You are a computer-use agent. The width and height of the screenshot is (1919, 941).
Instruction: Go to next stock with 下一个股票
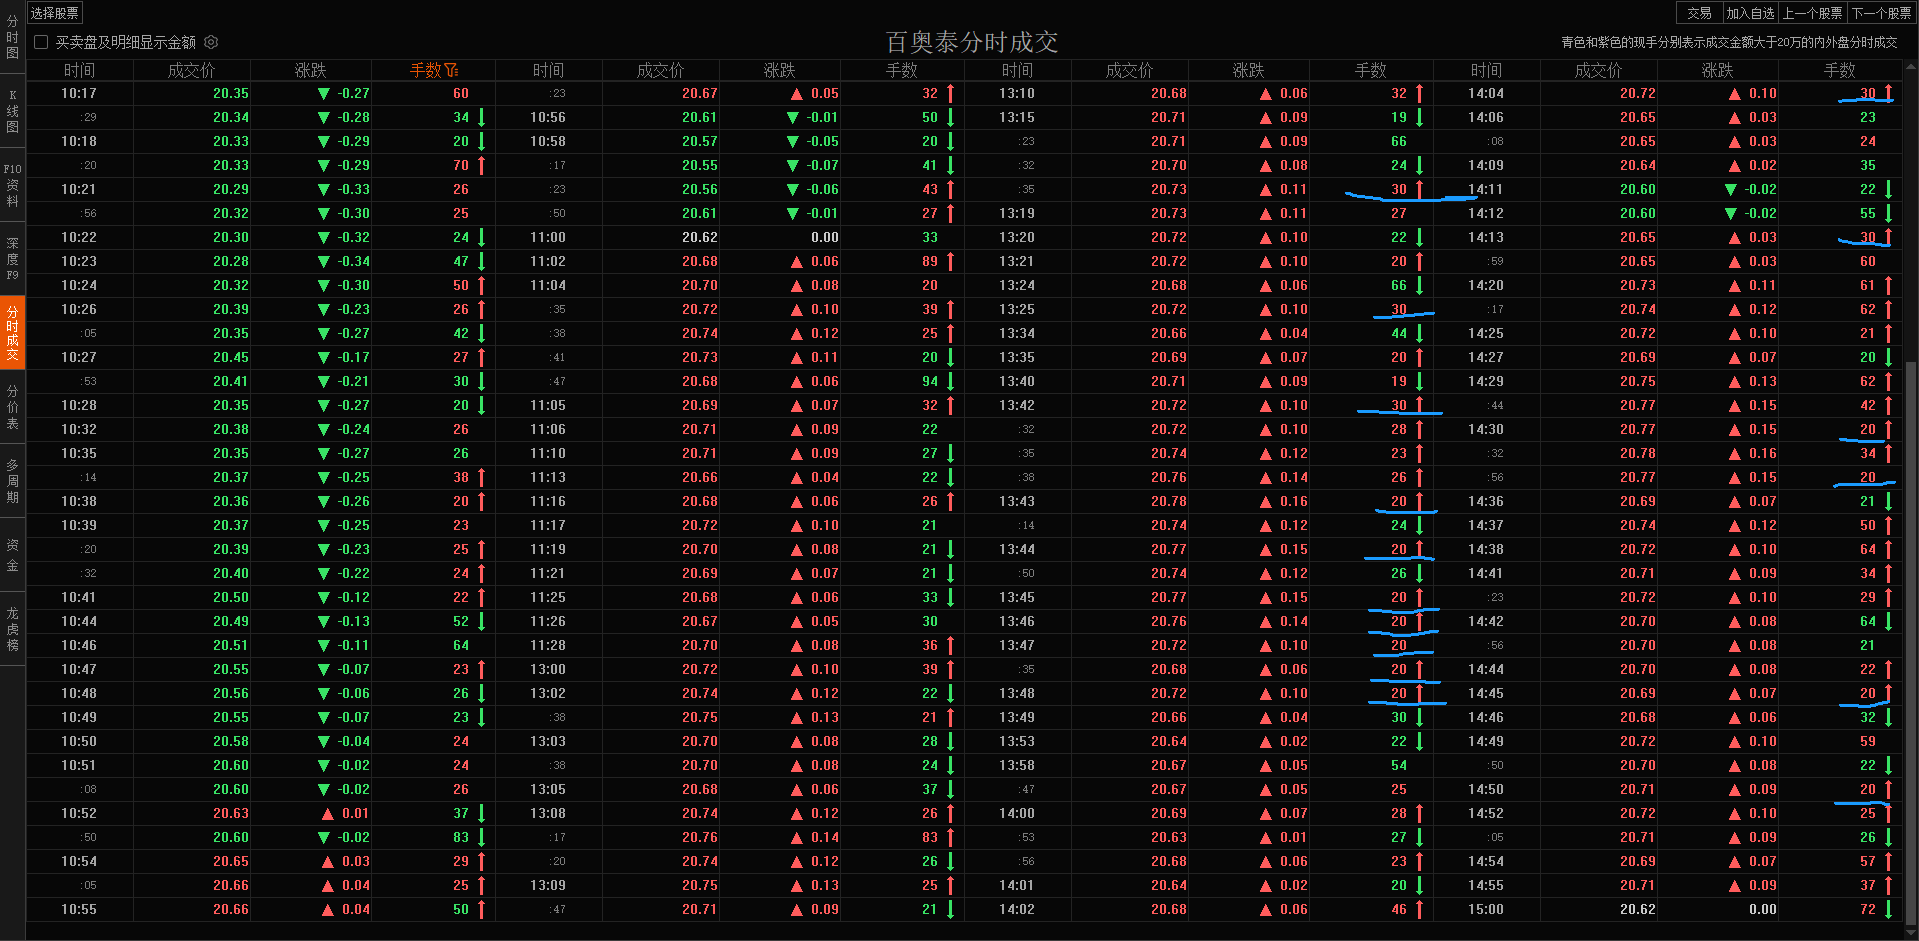tap(1884, 12)
